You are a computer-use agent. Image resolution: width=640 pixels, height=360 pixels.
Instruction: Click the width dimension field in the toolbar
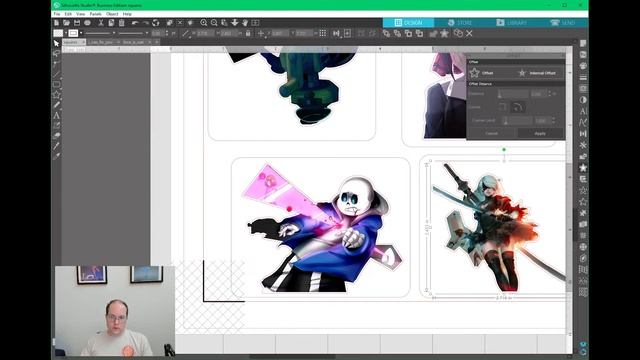(205, 33)
